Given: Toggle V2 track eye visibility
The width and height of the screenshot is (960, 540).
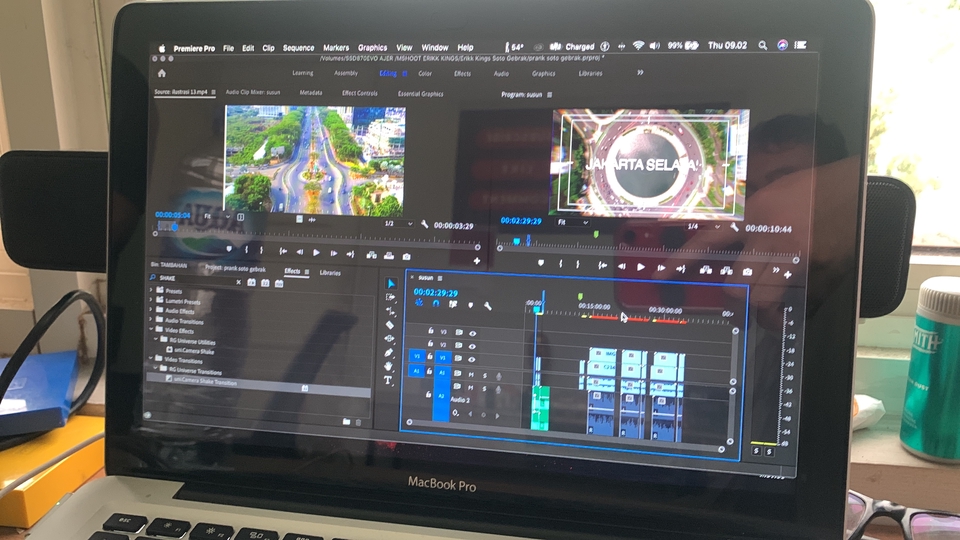Looking at the screenshot, I should [472, 346].
